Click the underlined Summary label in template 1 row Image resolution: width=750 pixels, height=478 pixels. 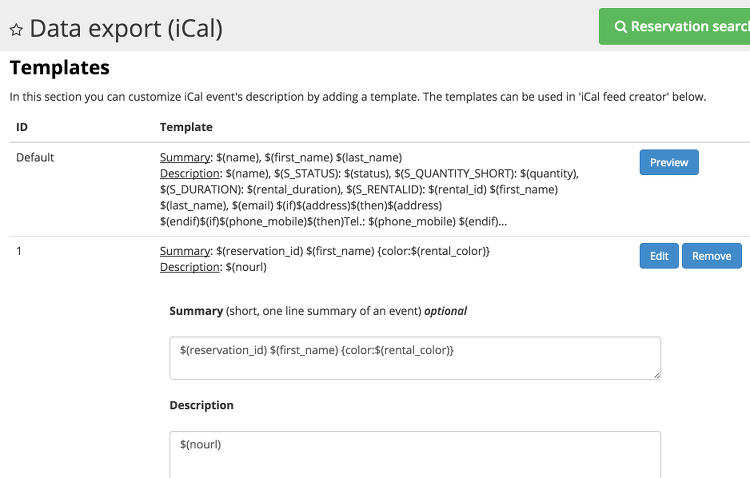coord(185,250)
